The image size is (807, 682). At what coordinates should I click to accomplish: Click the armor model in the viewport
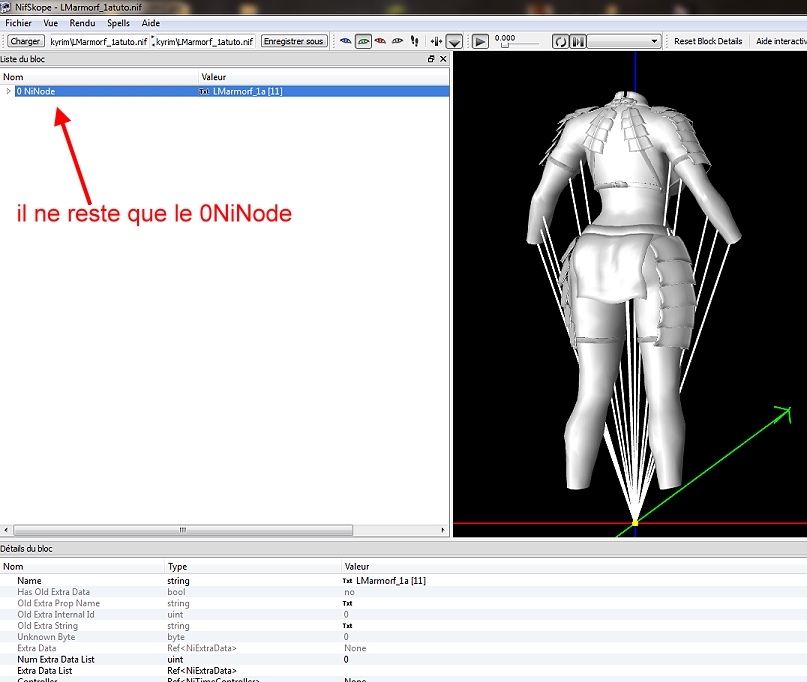(633, 288)
